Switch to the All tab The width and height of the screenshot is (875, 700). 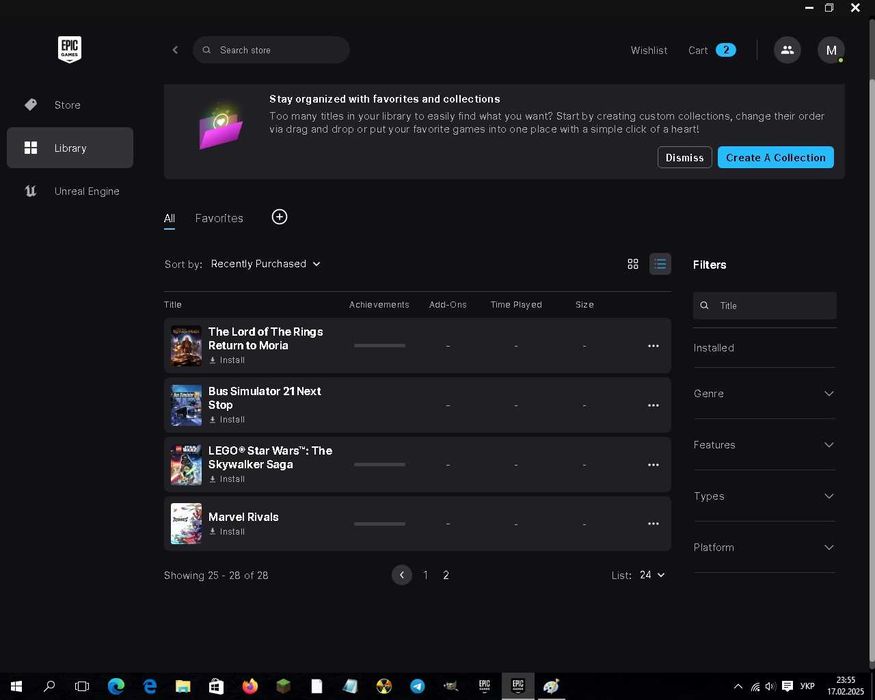(169, 218)
